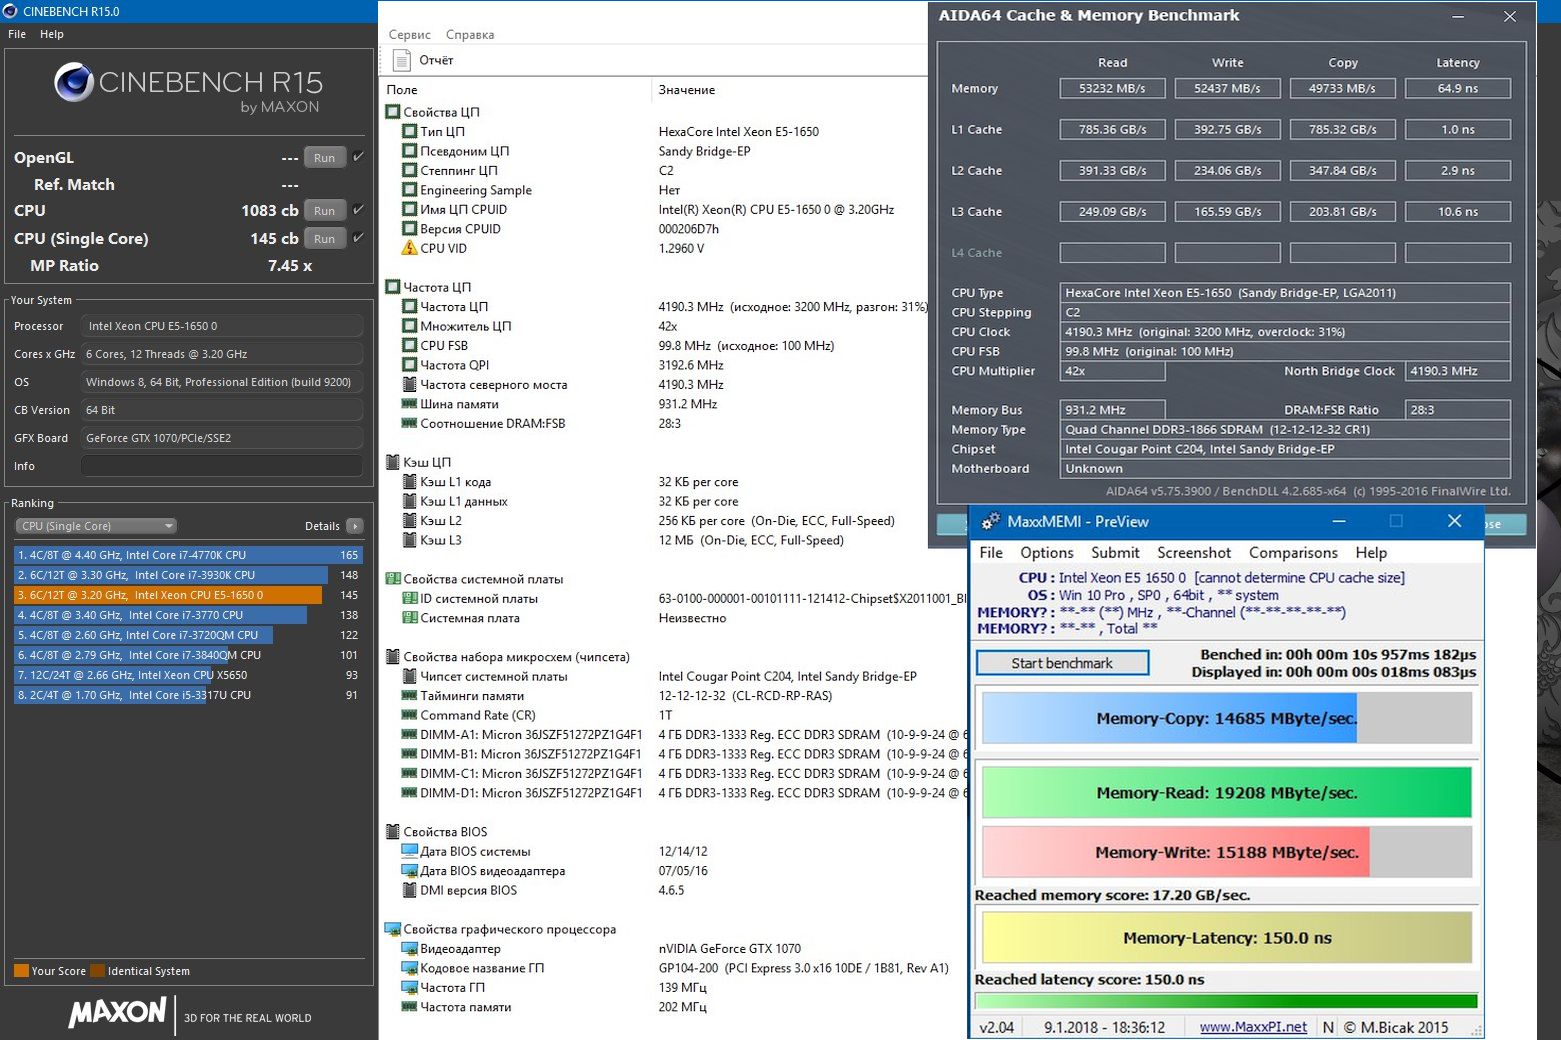
Task: Click the Memory-Write result bar
Action: pos(1227,852)
